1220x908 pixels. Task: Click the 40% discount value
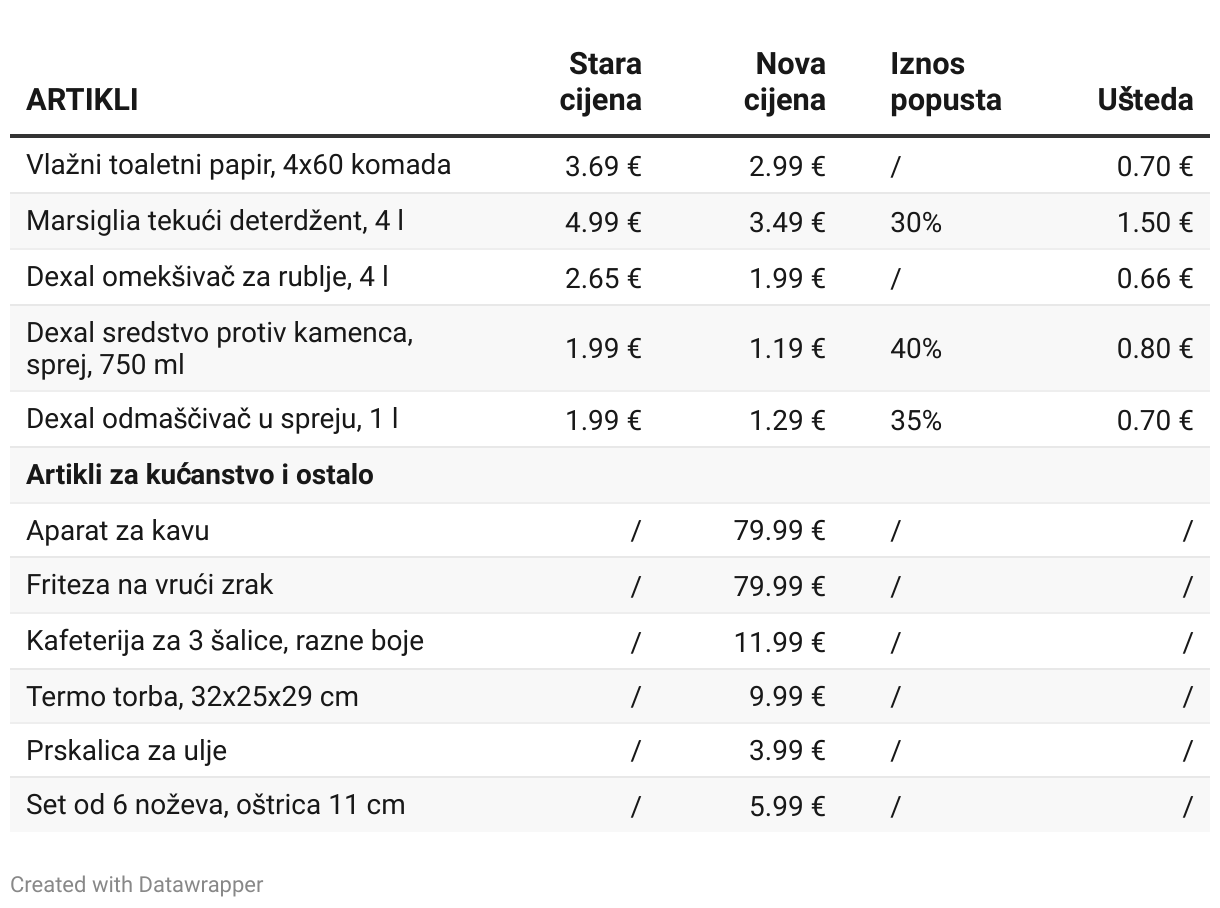coord(916,348)
